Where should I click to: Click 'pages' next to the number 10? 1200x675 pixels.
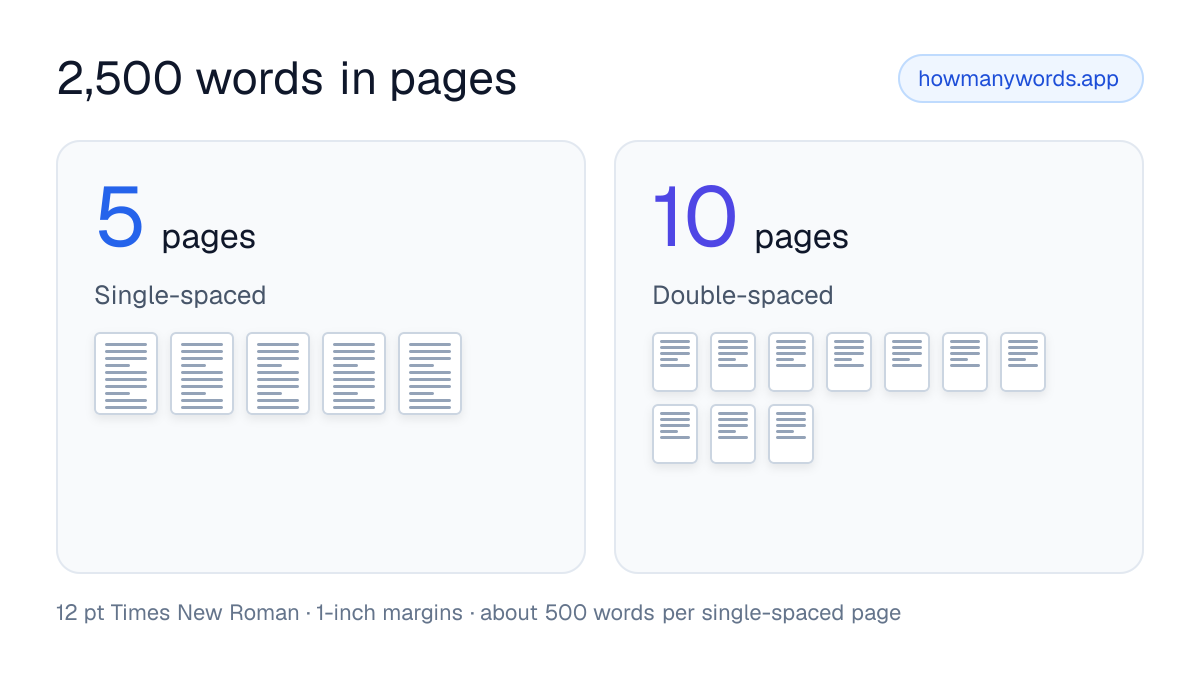click(x=802, y=237)
